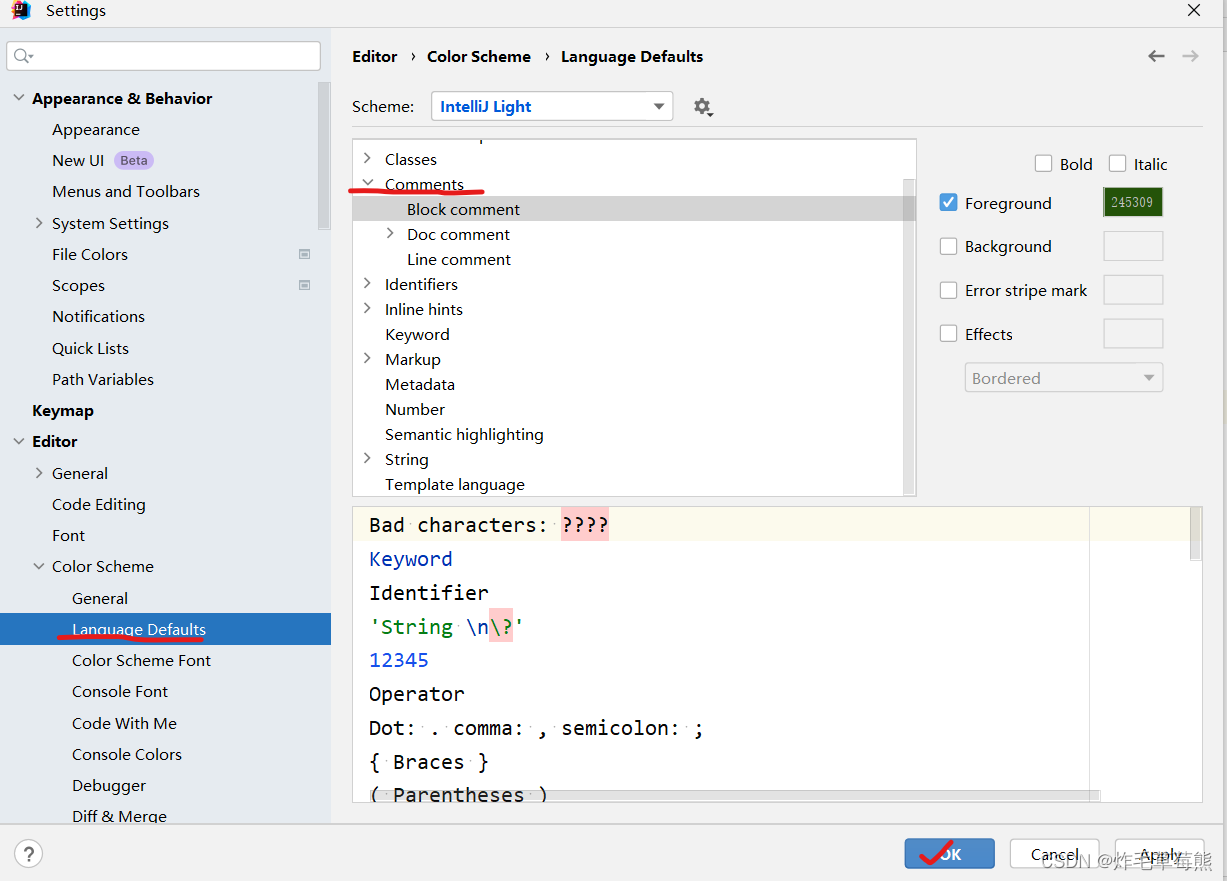The width and height of the screenshot is (1227, 881).
Task: Open the help question mark button
Action: tap(29, 854)
